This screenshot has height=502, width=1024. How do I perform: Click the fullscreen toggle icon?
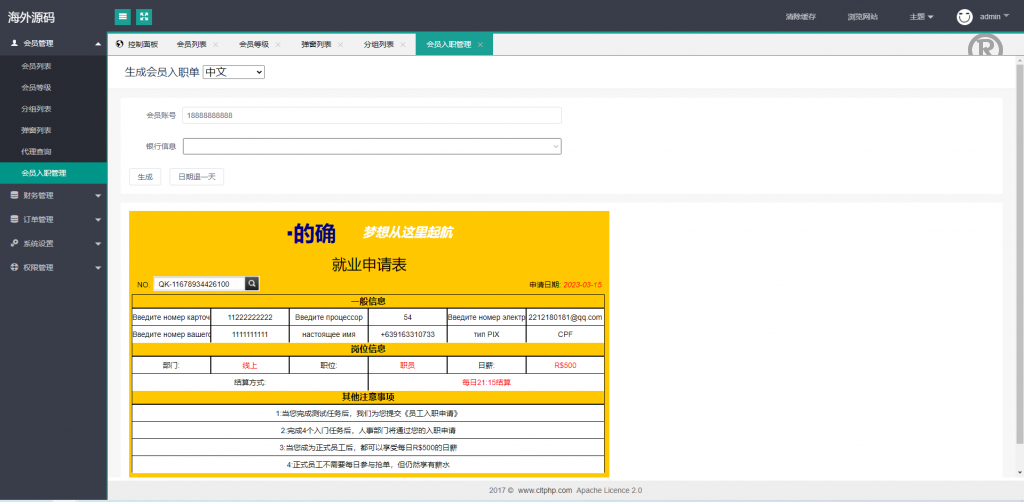pos(144,17)
